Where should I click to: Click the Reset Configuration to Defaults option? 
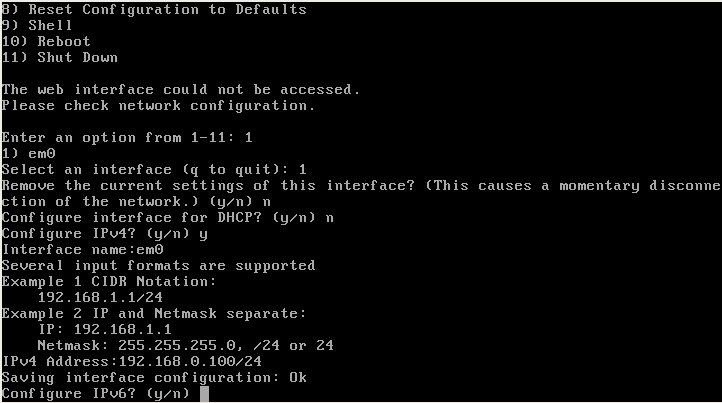click(x=154, y=9)
